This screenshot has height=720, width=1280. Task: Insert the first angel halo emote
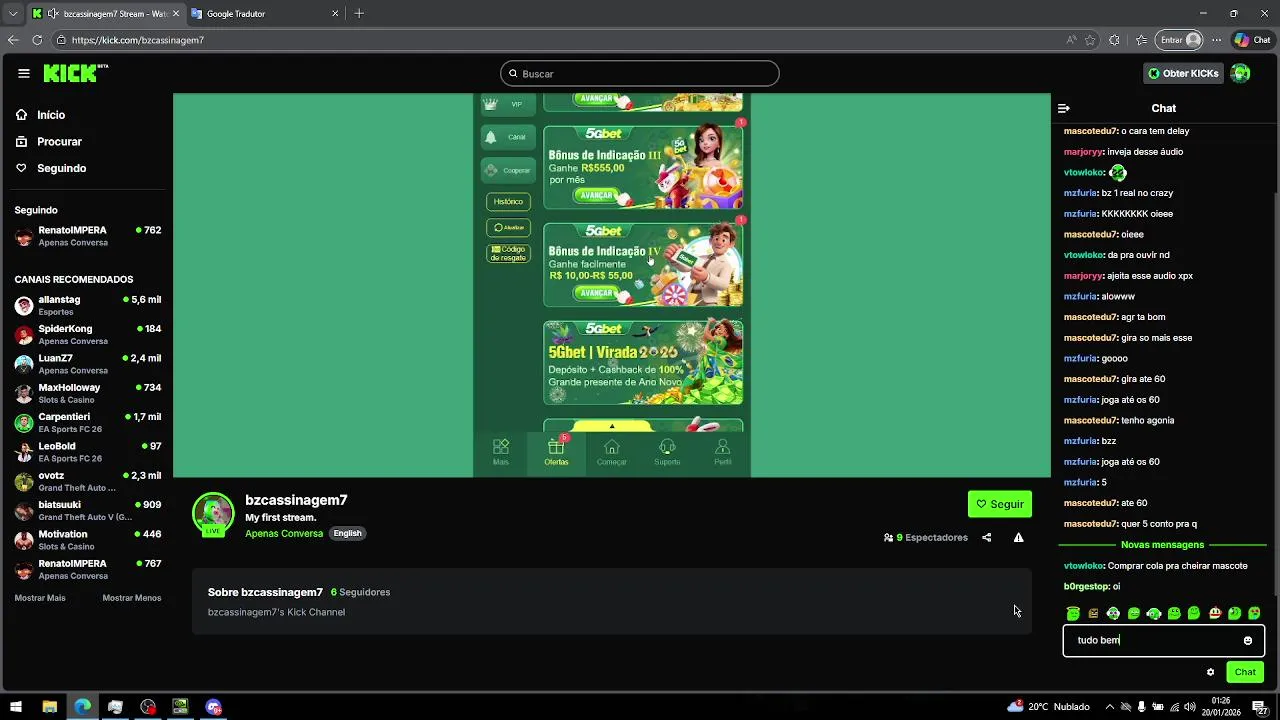[1073, 613]
